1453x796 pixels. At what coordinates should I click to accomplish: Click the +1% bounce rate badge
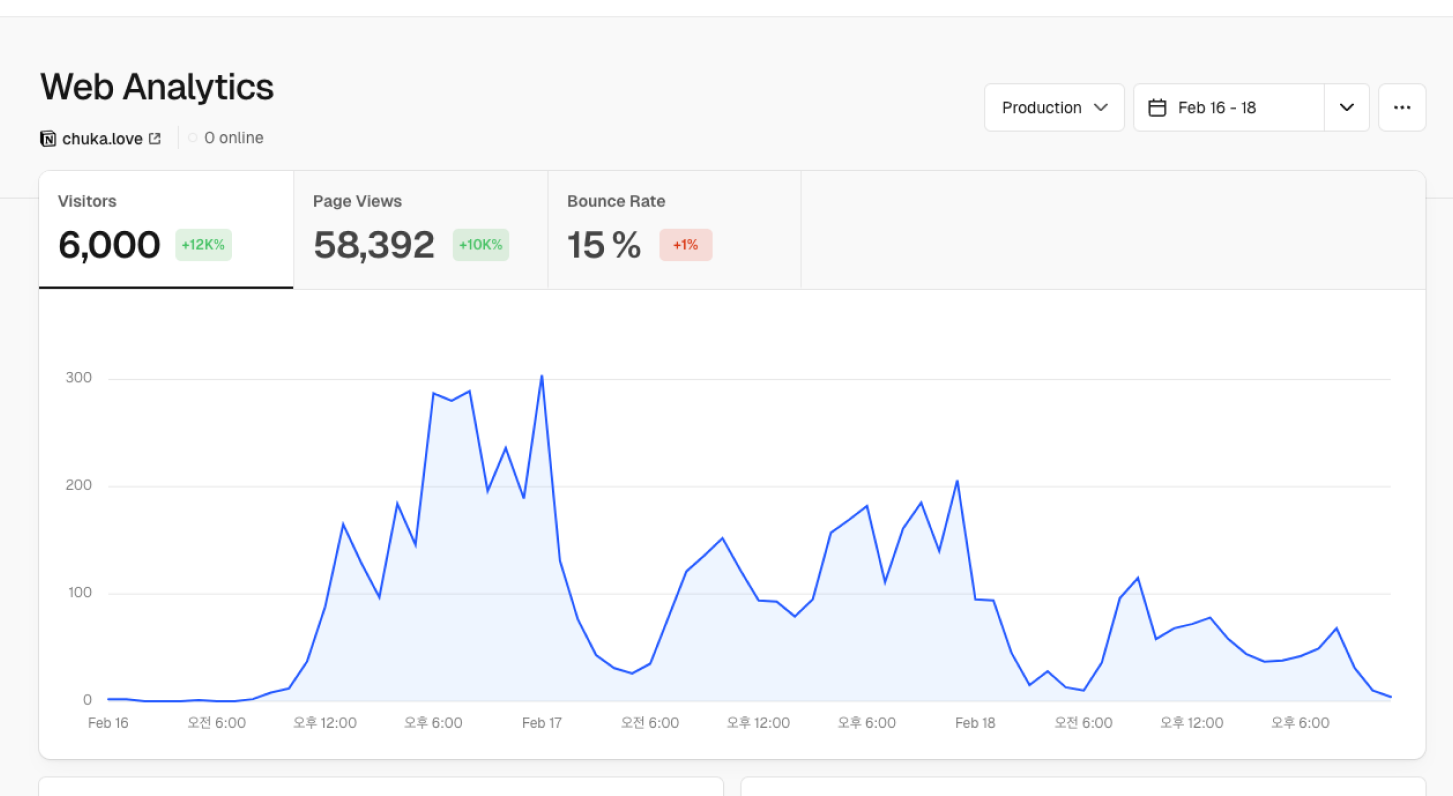coord(686,245)
